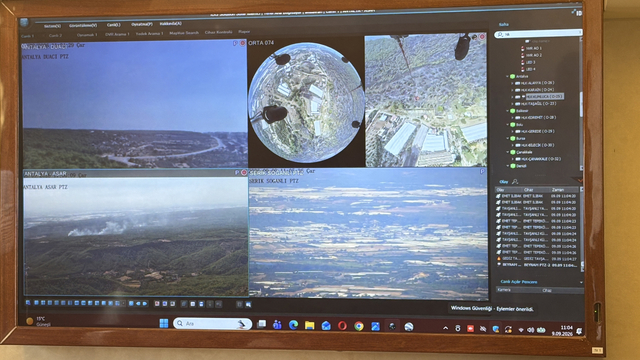Open File Explorer from taskbar
This screenshot has width=640, height=360.
(x=309, y=325)
